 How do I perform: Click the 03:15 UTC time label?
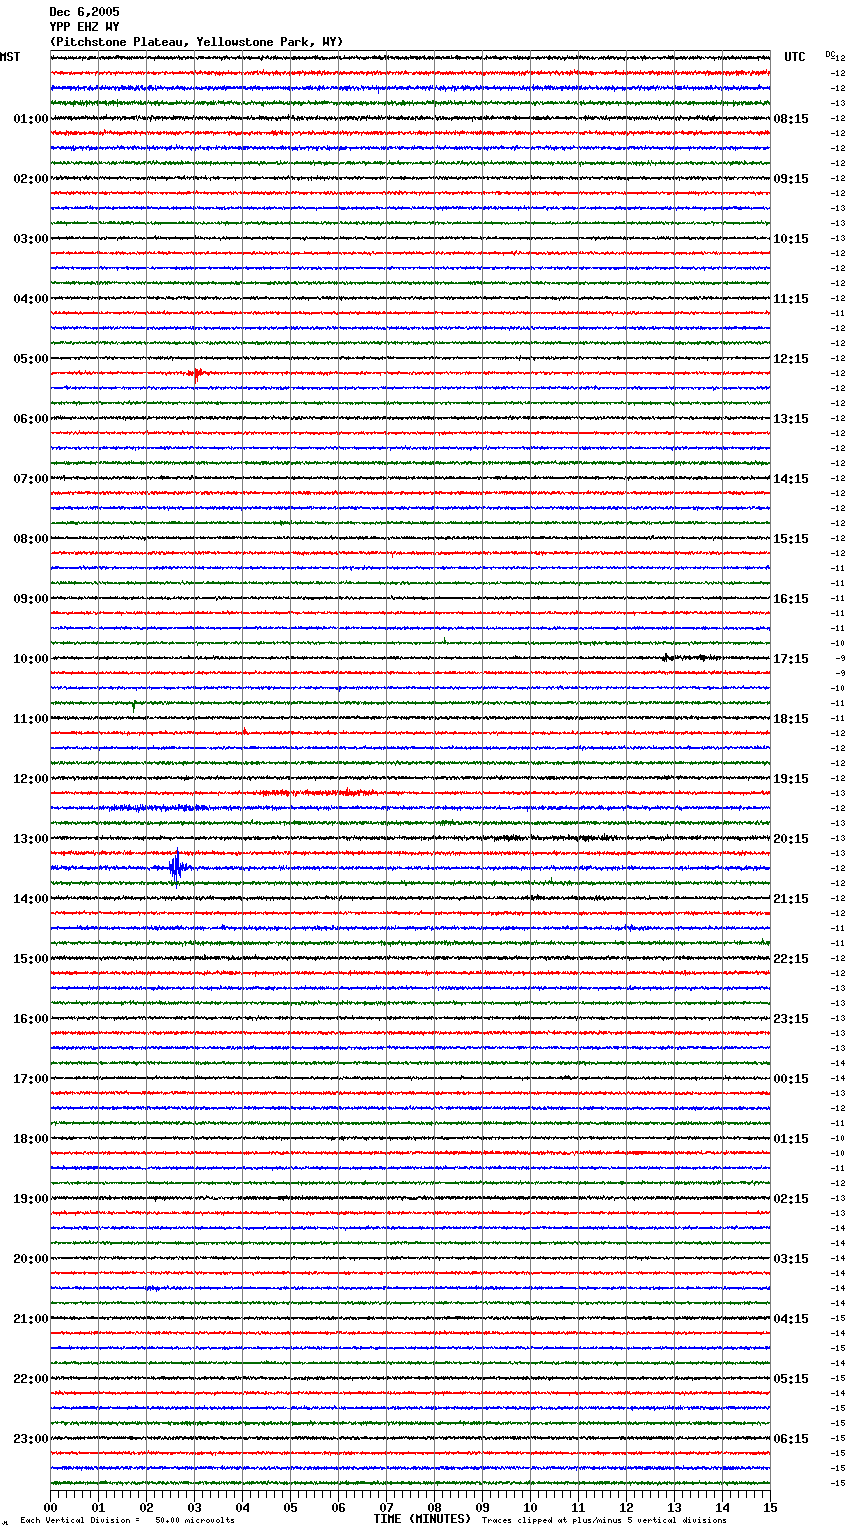point(791,1259)
